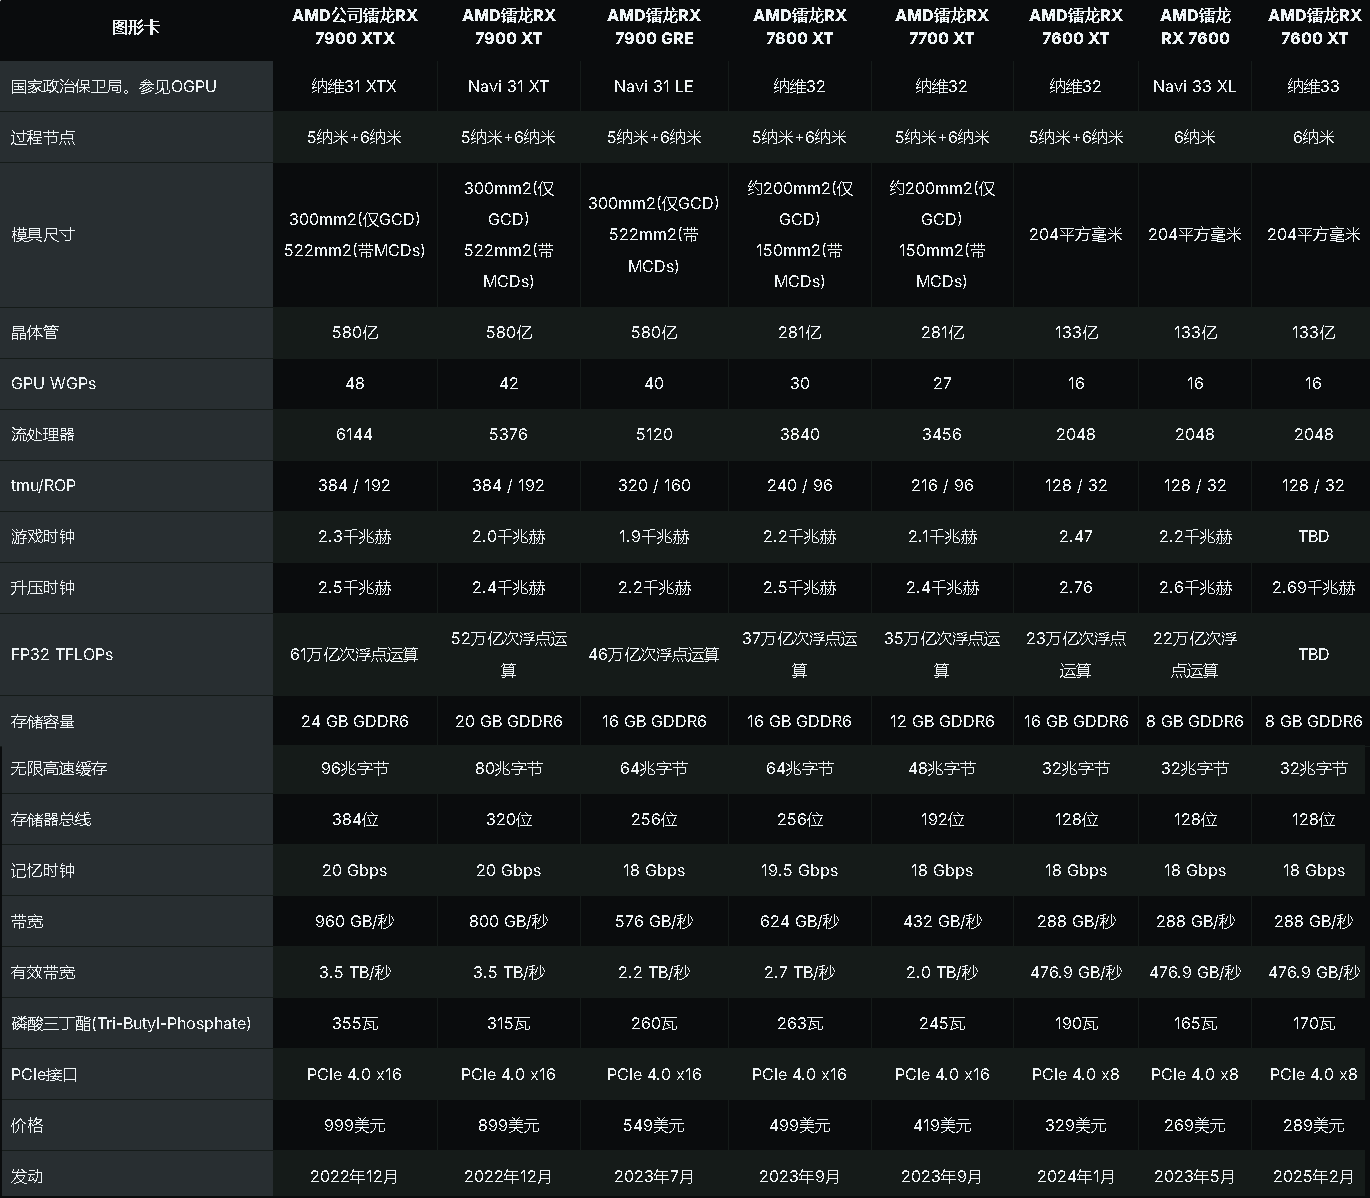Image resolution: width=1370 pixels, height=1198 pixels.
Task: Click the Navi 33 XL cell
Action: point(1195,86)
